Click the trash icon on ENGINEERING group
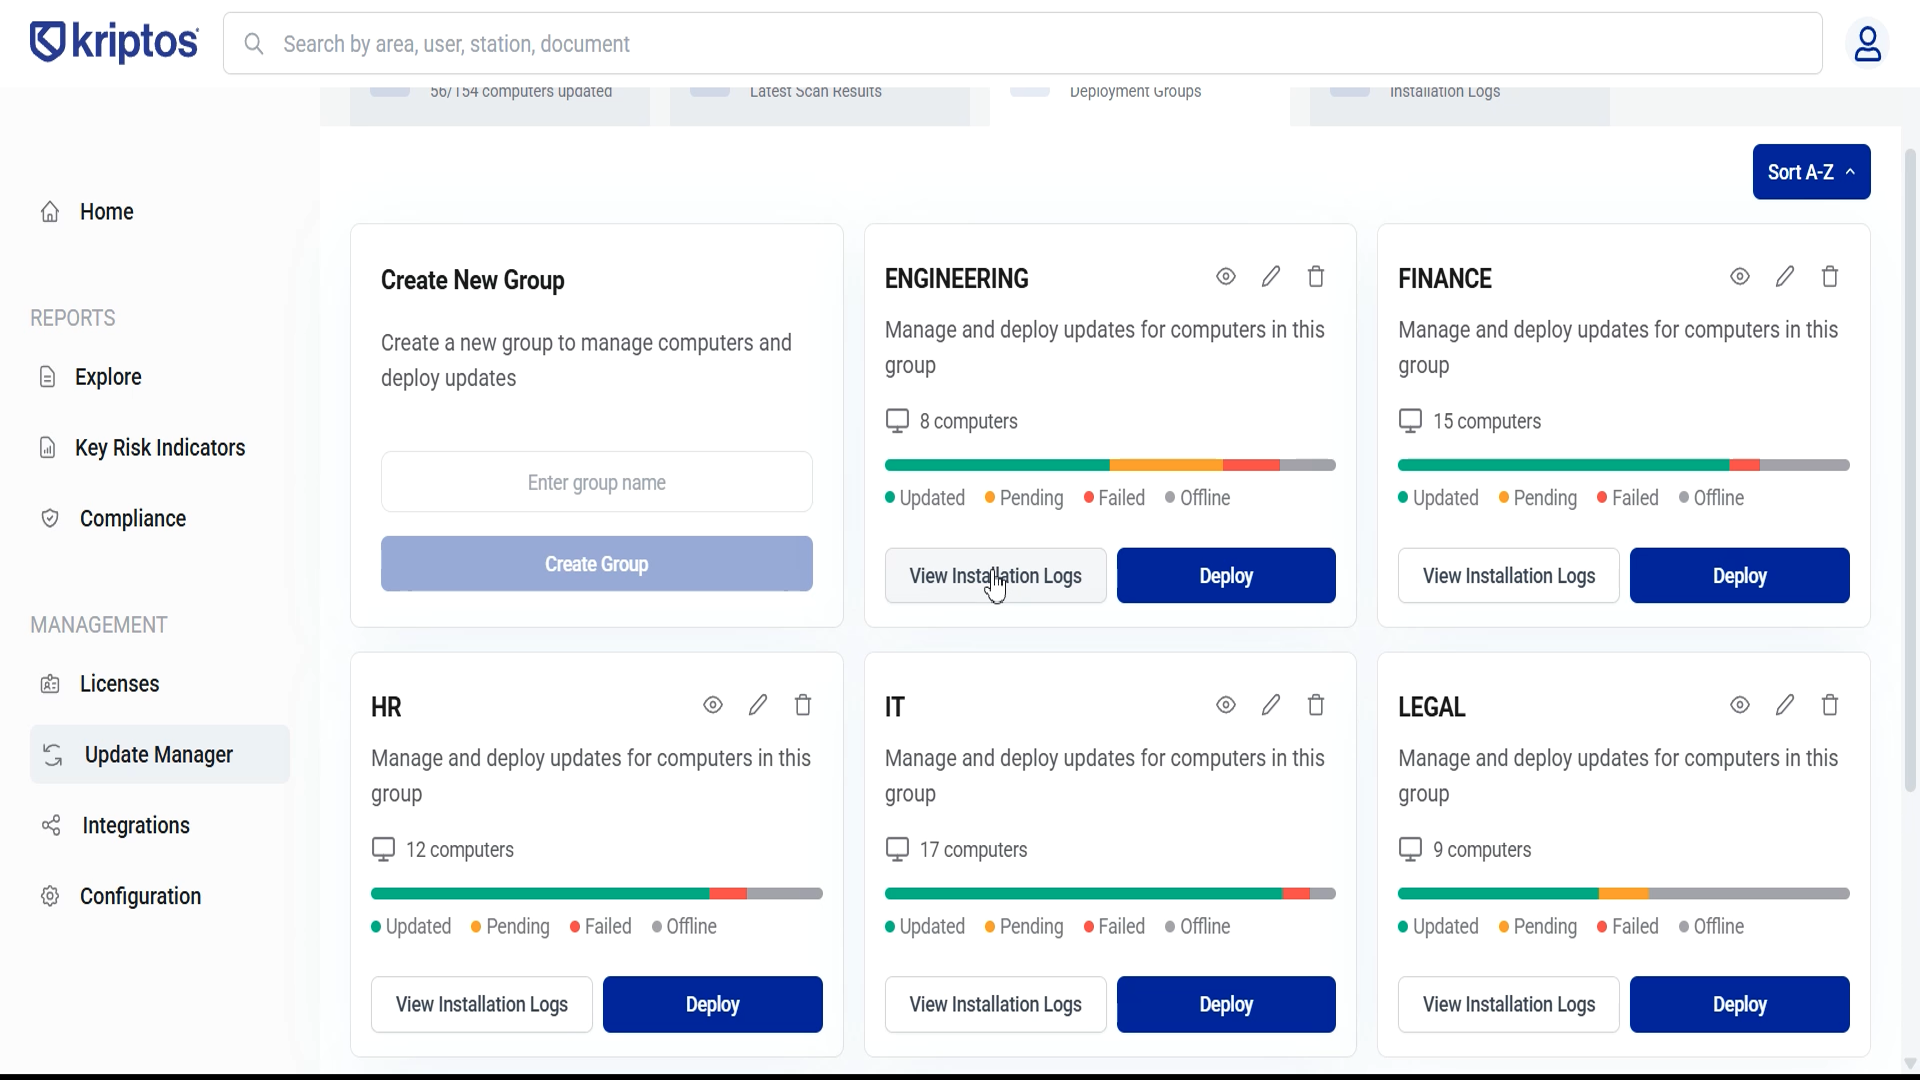The height and width of the screenshot is (1080, 1920). [x=1316, y=277]
